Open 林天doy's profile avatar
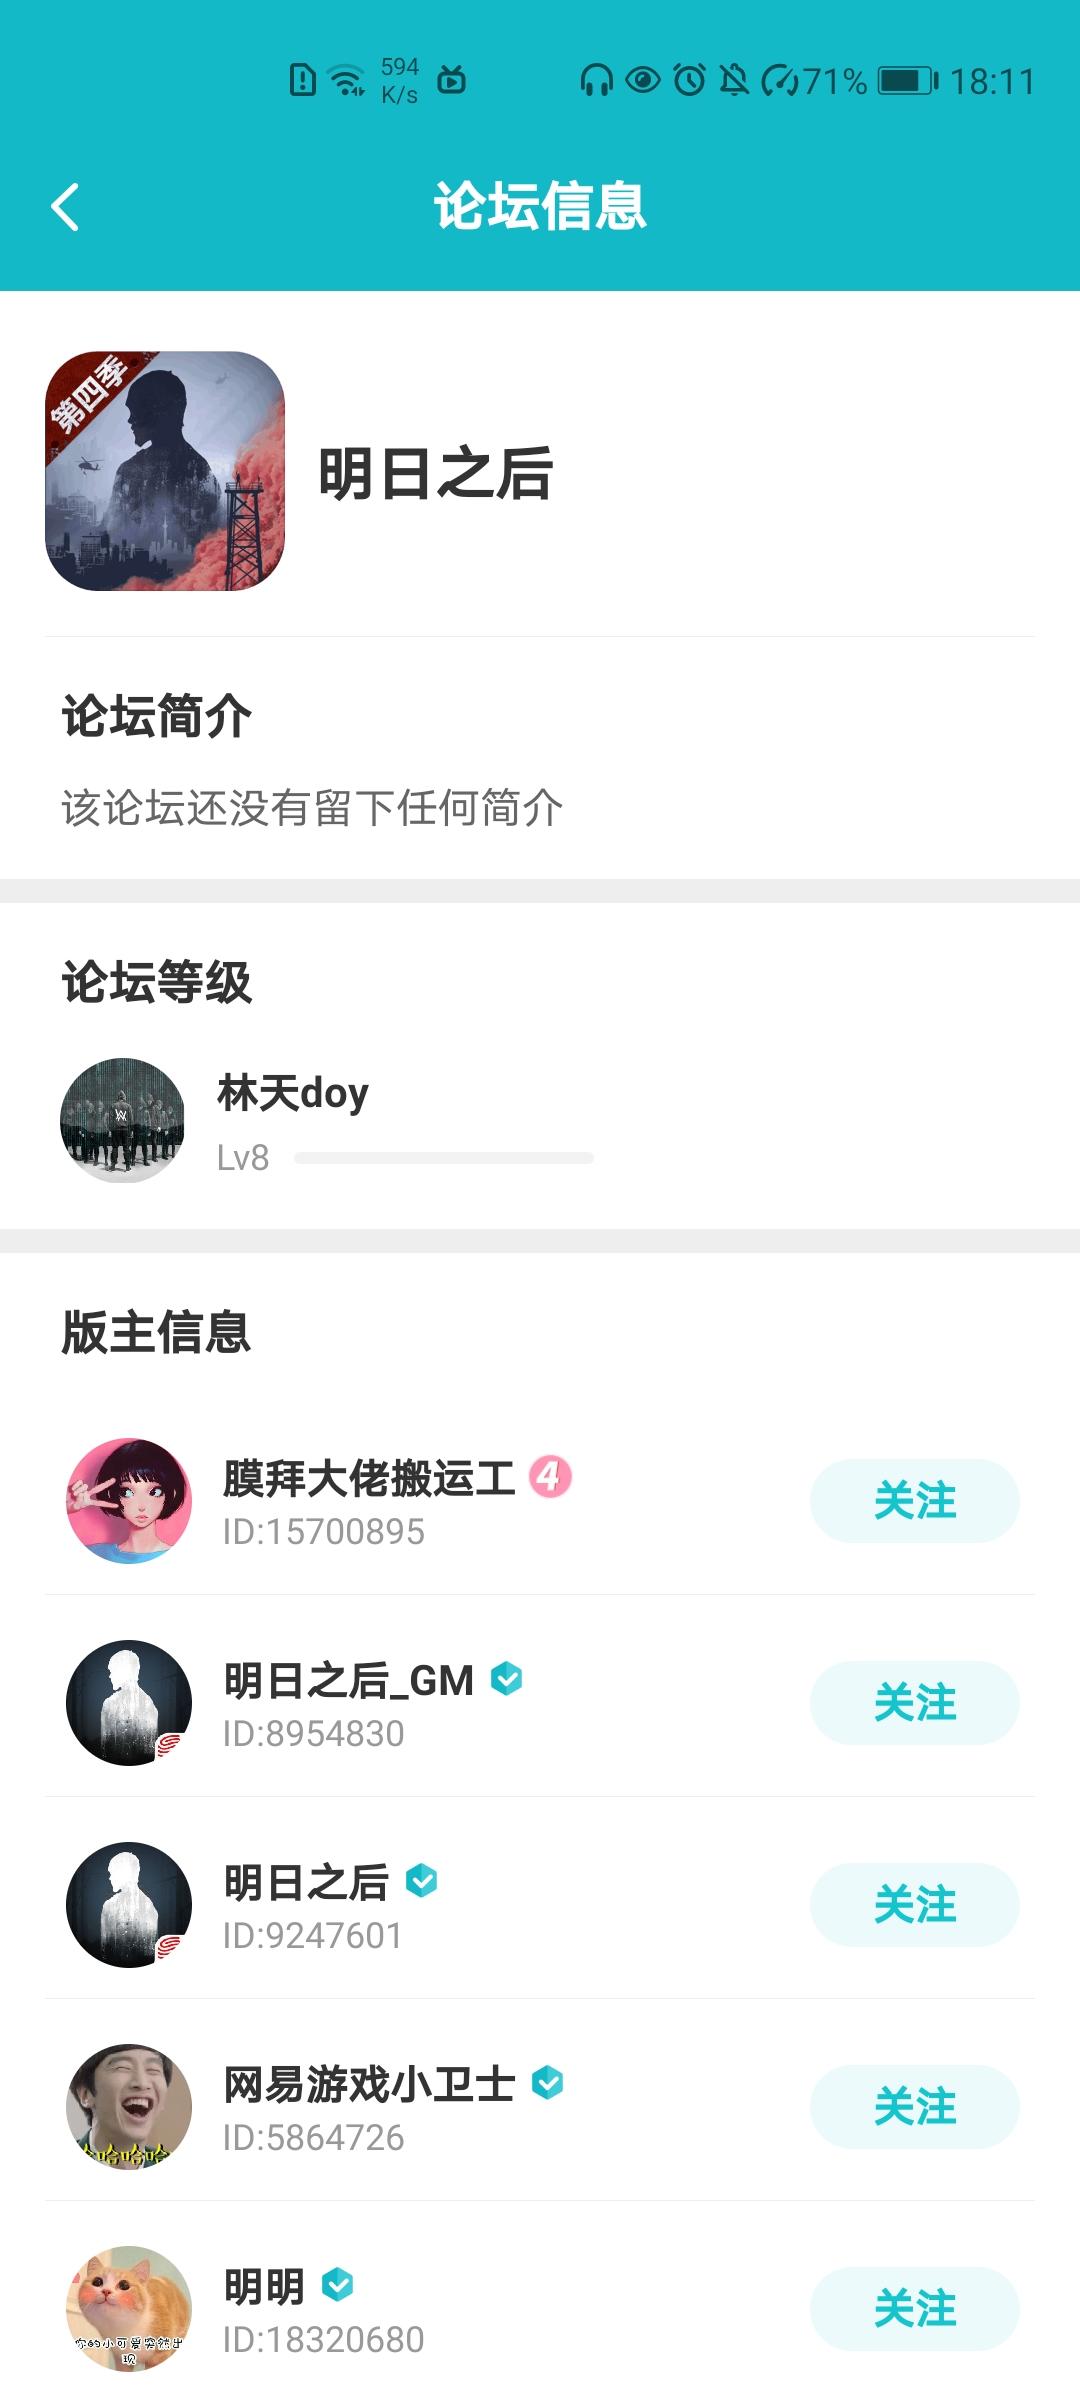The width and height of the screenshot is (1080, 2400). 123,1120
